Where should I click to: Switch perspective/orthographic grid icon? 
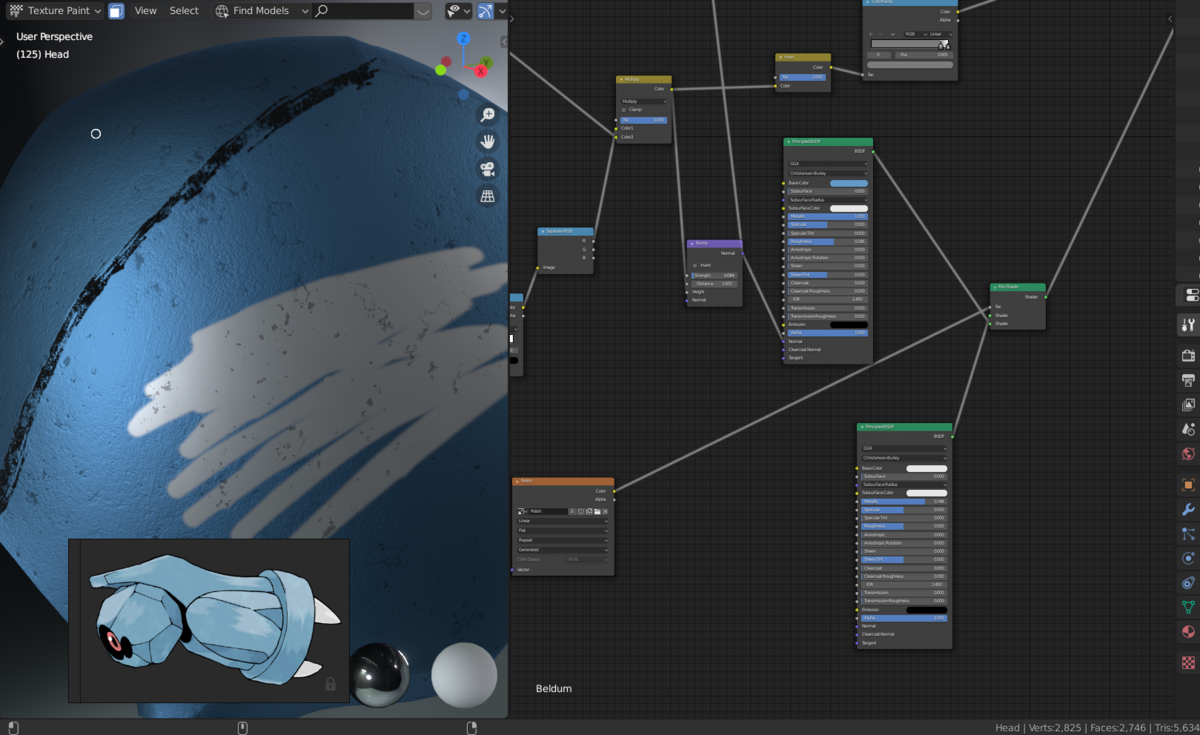488,196
